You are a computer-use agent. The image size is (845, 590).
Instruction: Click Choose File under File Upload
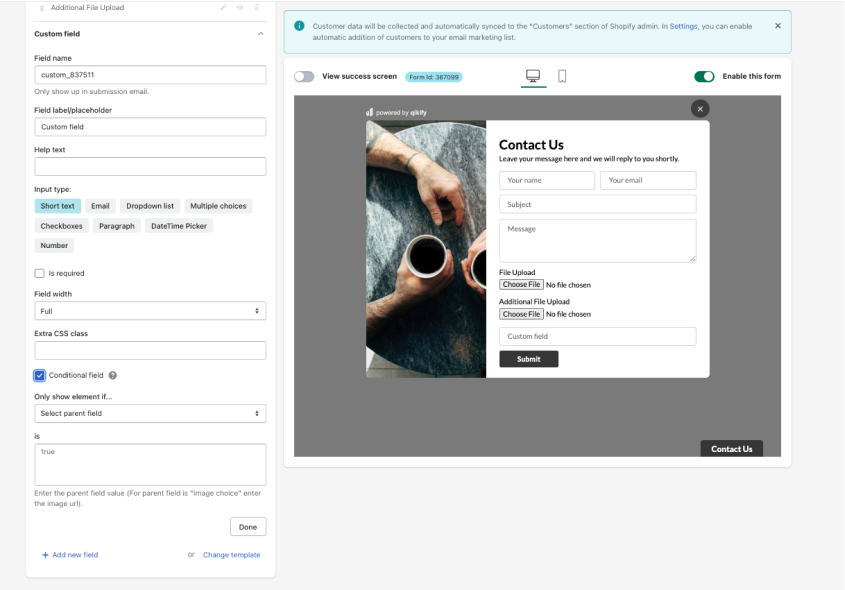coord(521,284)
